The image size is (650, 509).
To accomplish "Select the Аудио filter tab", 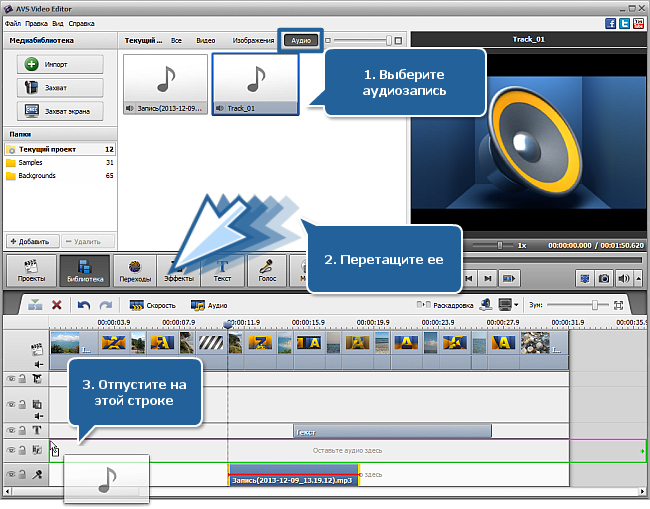I will point(301,40).
